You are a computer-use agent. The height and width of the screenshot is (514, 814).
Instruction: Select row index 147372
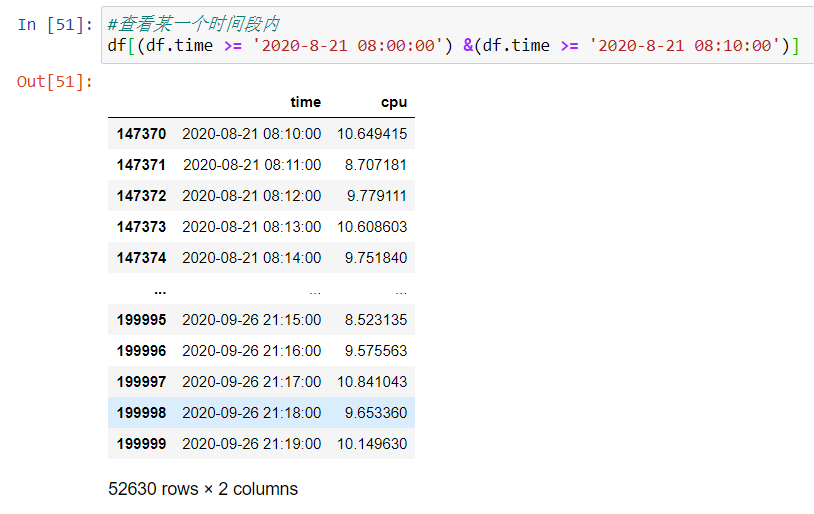(x=141, y=196)
